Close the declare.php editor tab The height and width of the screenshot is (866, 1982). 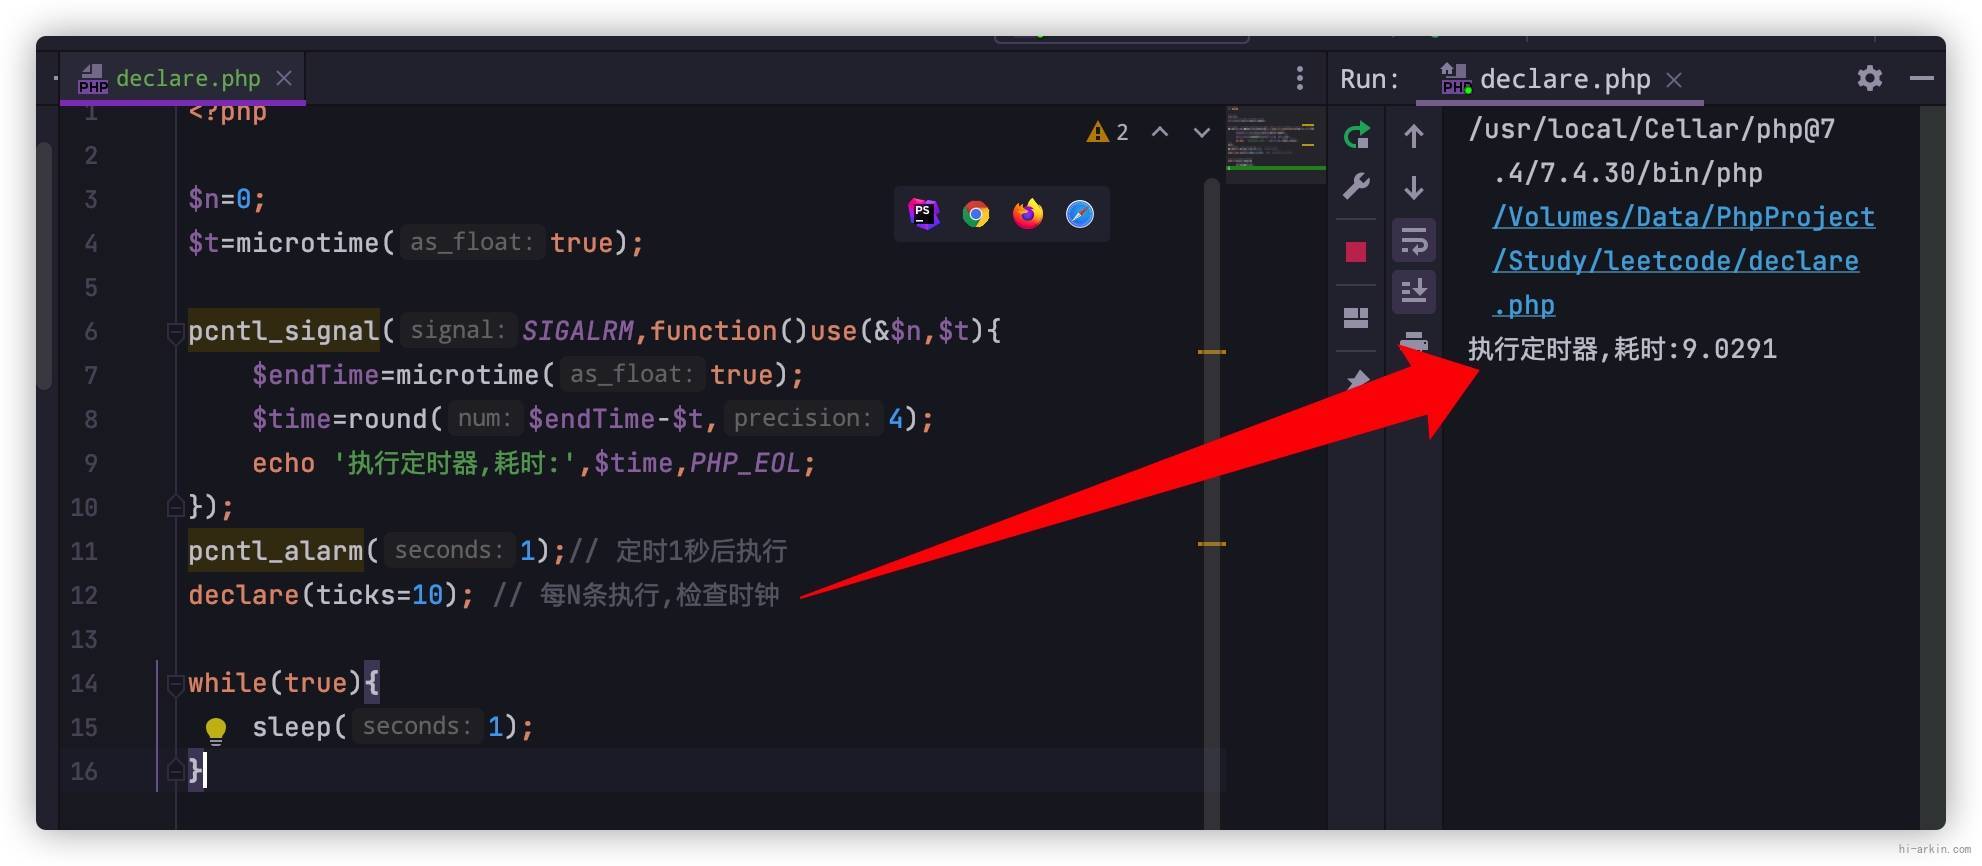(x=284, y=78)
